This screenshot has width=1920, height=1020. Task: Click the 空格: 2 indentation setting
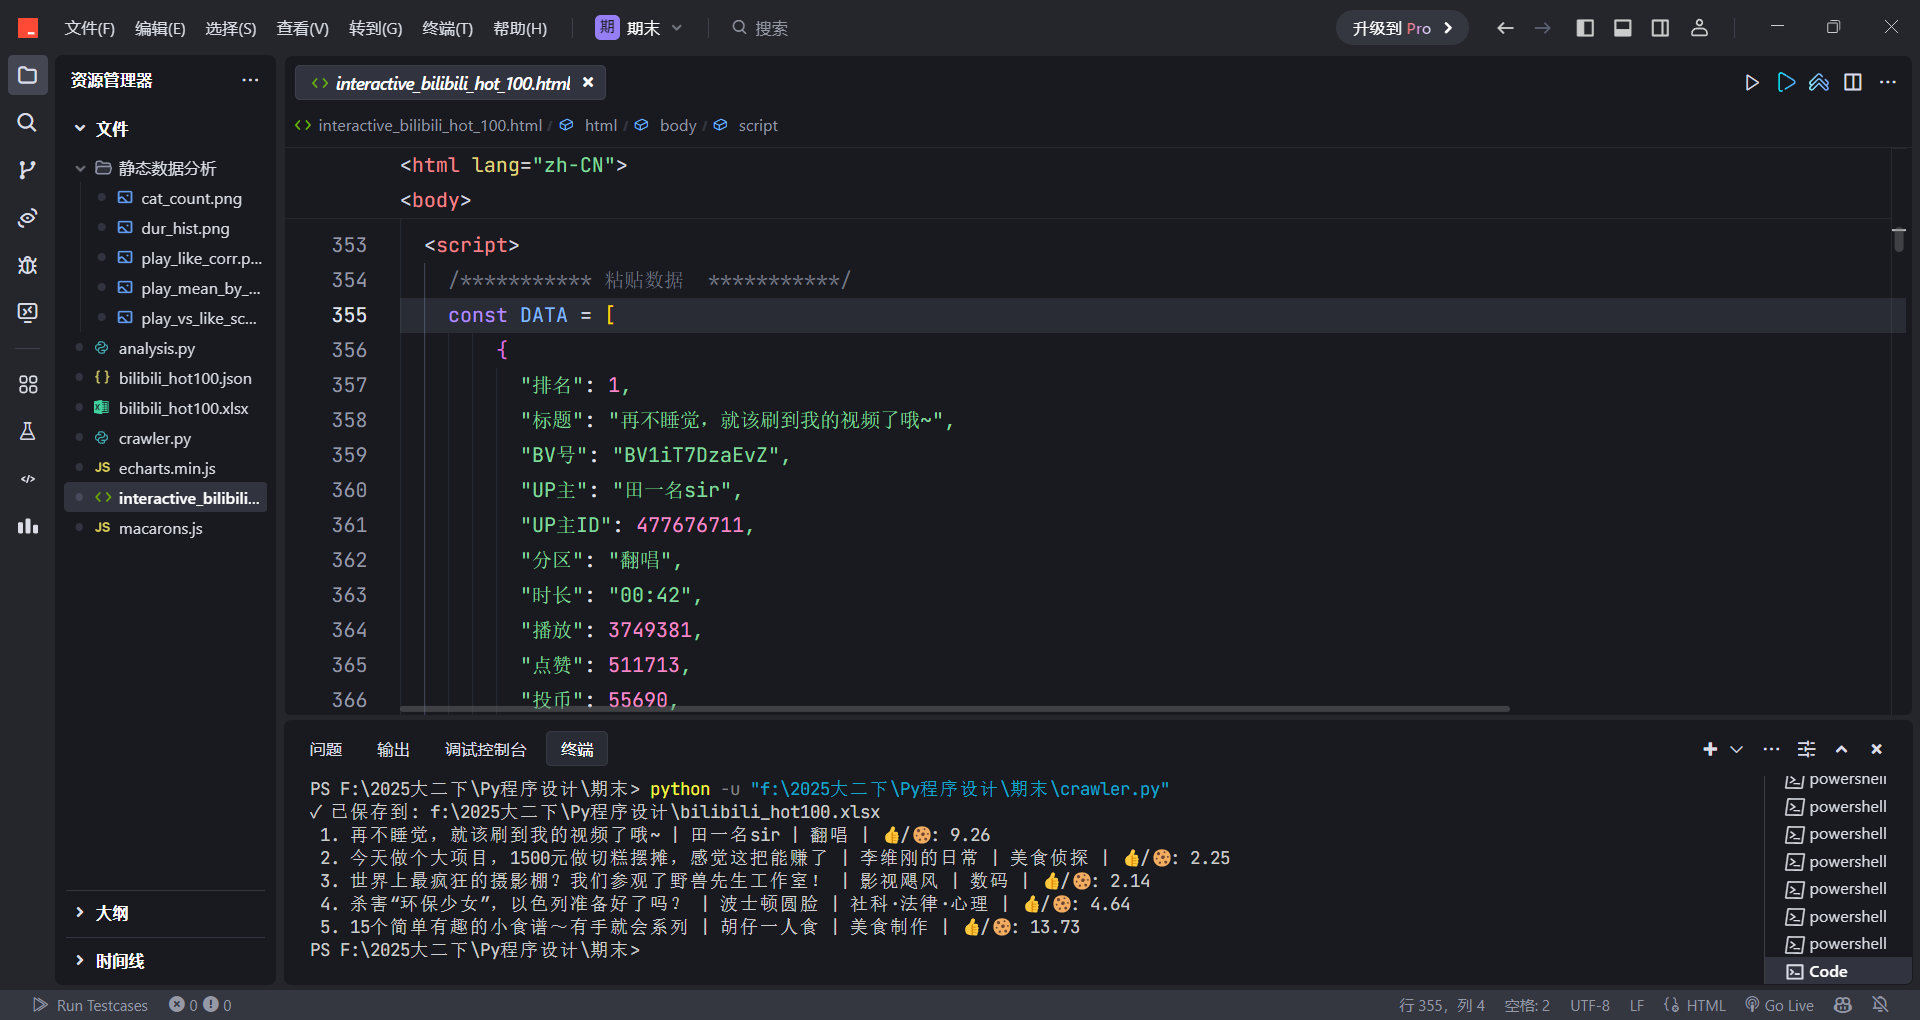point(1527,1005)
